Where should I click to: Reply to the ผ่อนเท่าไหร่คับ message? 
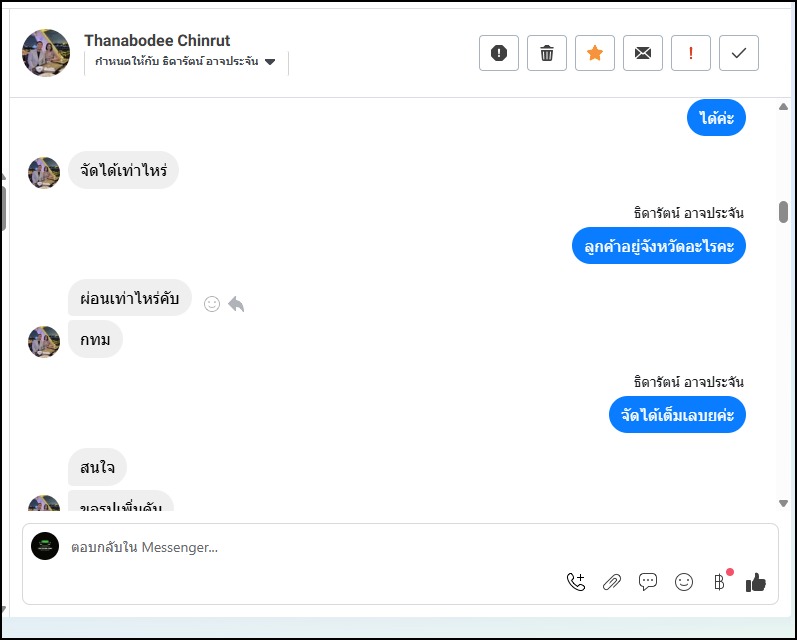(x=236, y=304)
